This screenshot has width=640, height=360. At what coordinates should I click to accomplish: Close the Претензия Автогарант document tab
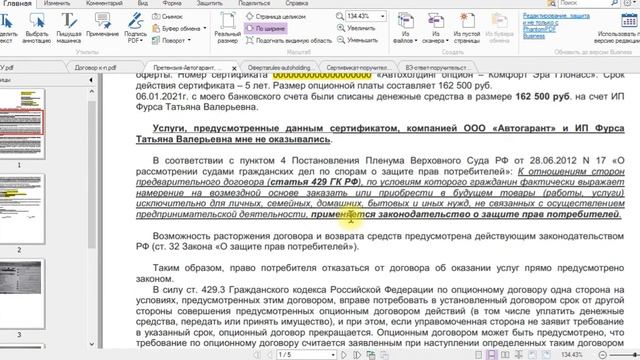point(234,68)
